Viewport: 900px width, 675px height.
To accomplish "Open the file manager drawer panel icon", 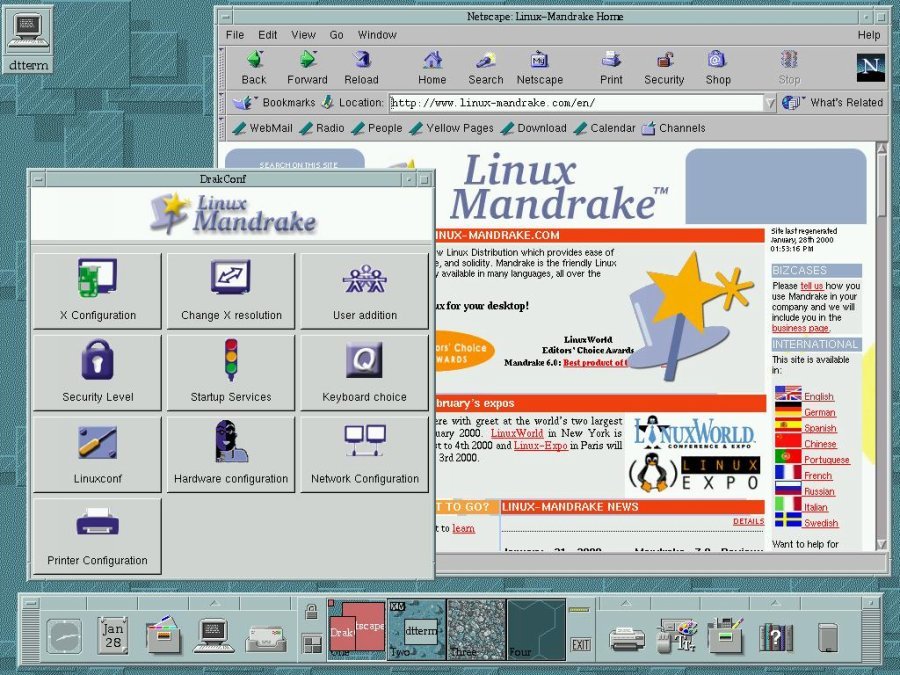I will click(x=164, y=635).
